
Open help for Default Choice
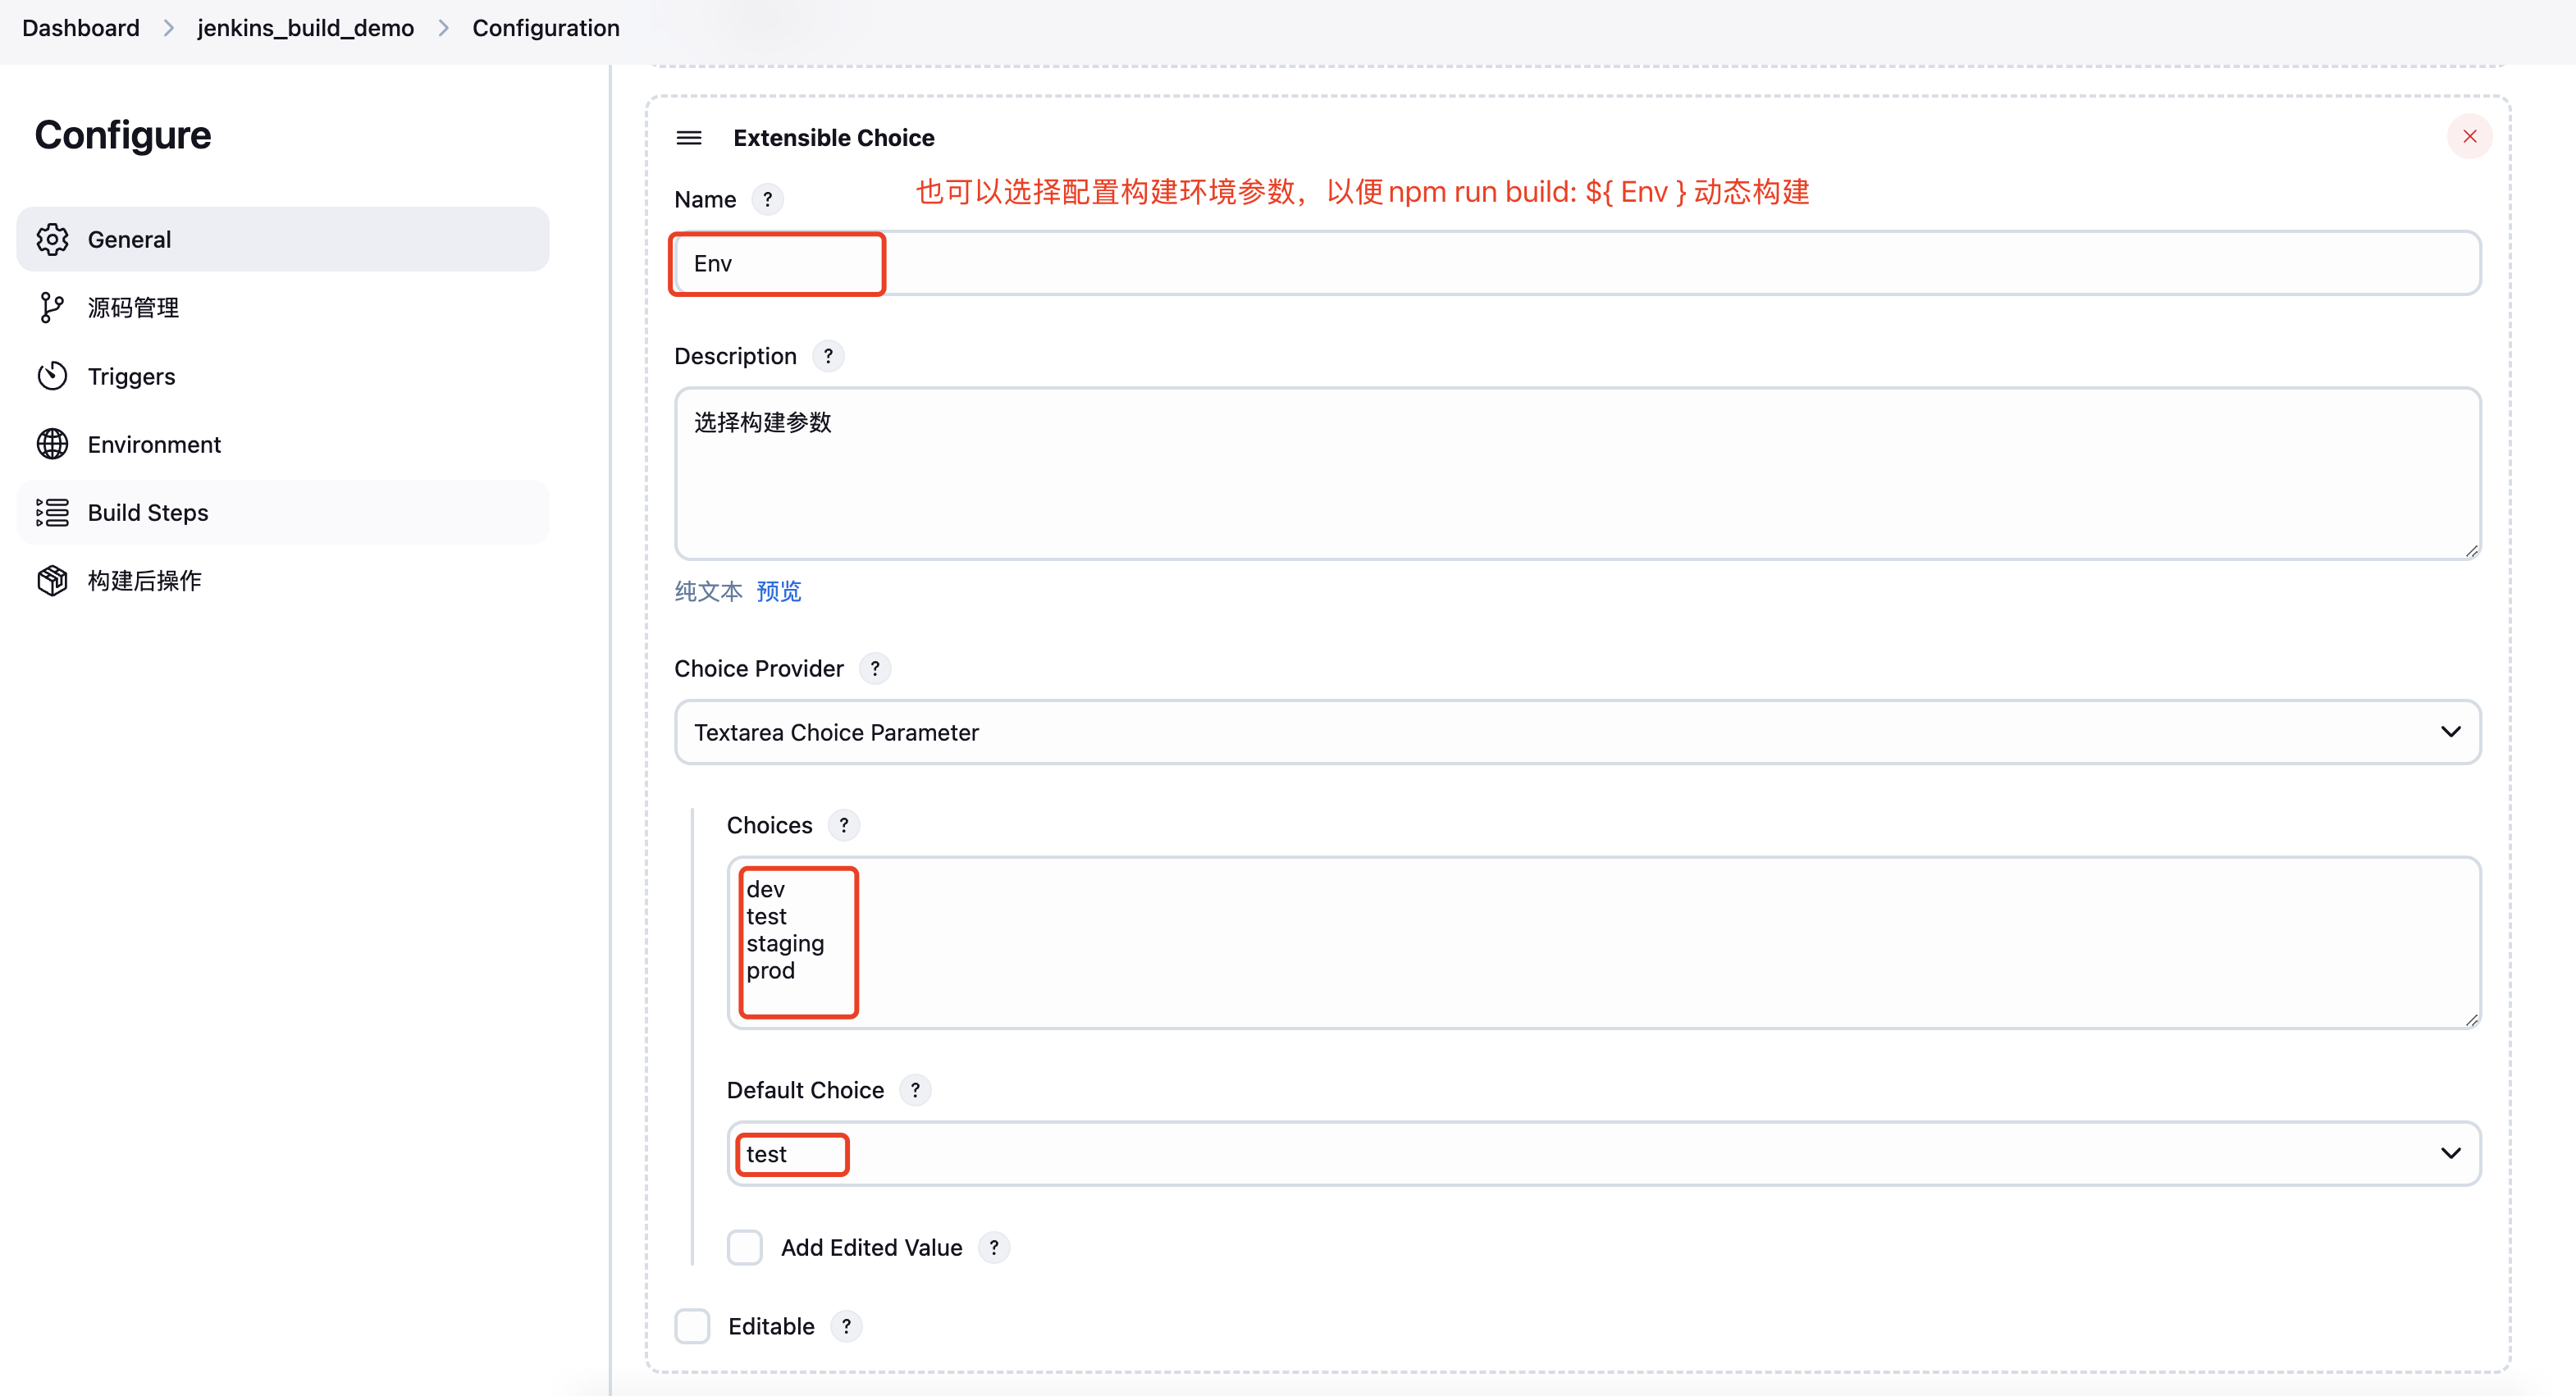(915, 1090)
